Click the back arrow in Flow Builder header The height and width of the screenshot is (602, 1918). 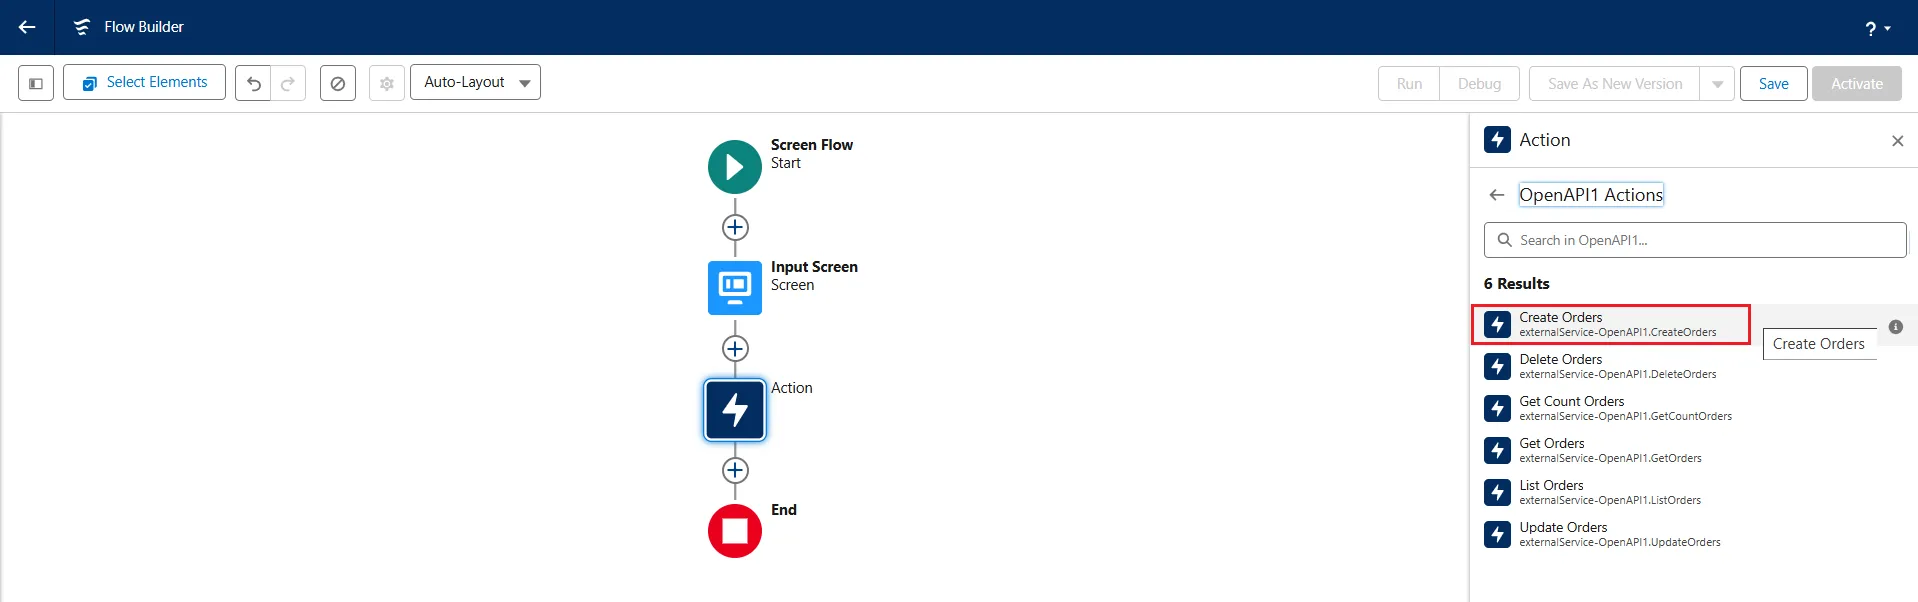27,27
